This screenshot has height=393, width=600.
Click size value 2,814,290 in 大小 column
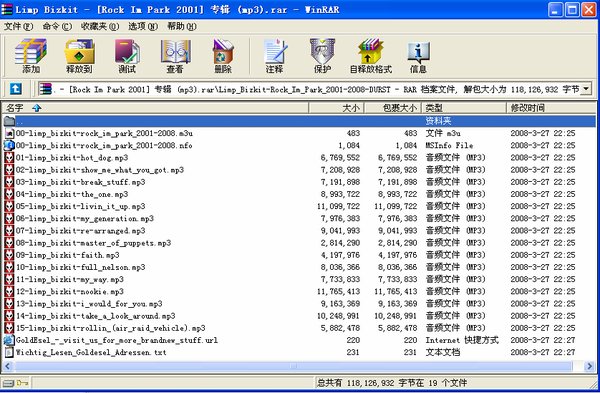pos(341,243)
